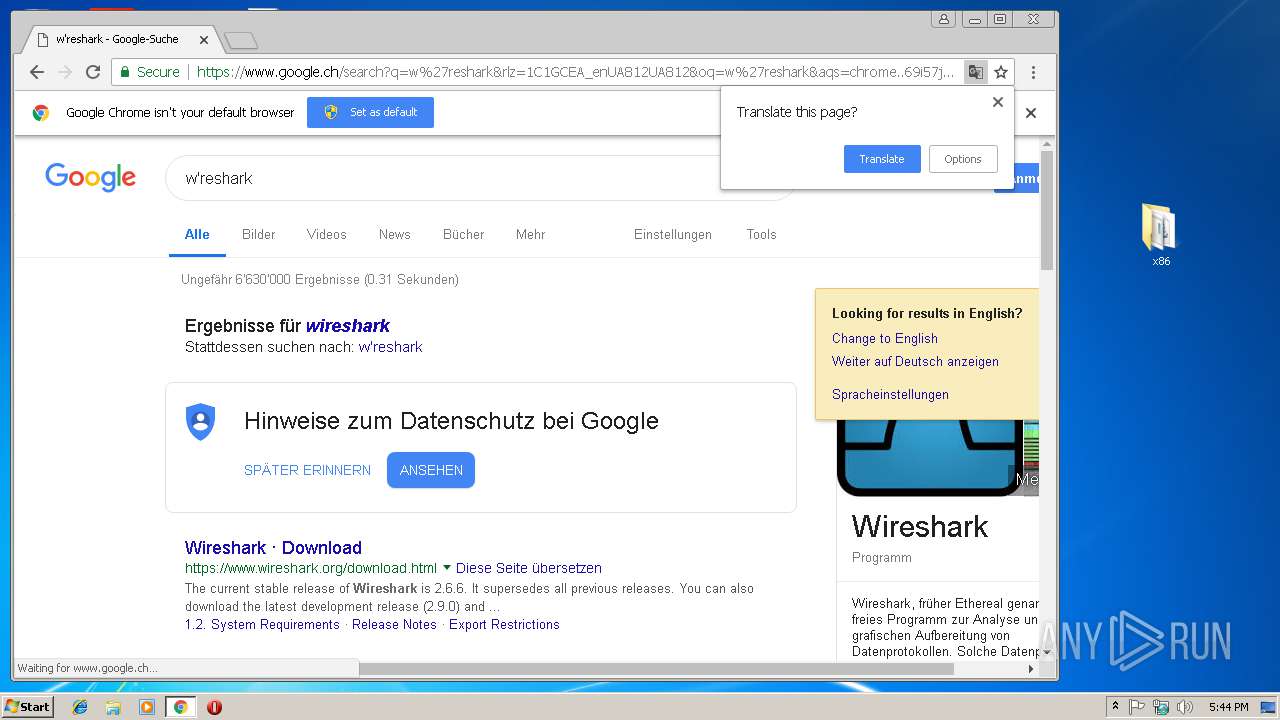Click the browser forward arrow

click(x=65, y=72)
